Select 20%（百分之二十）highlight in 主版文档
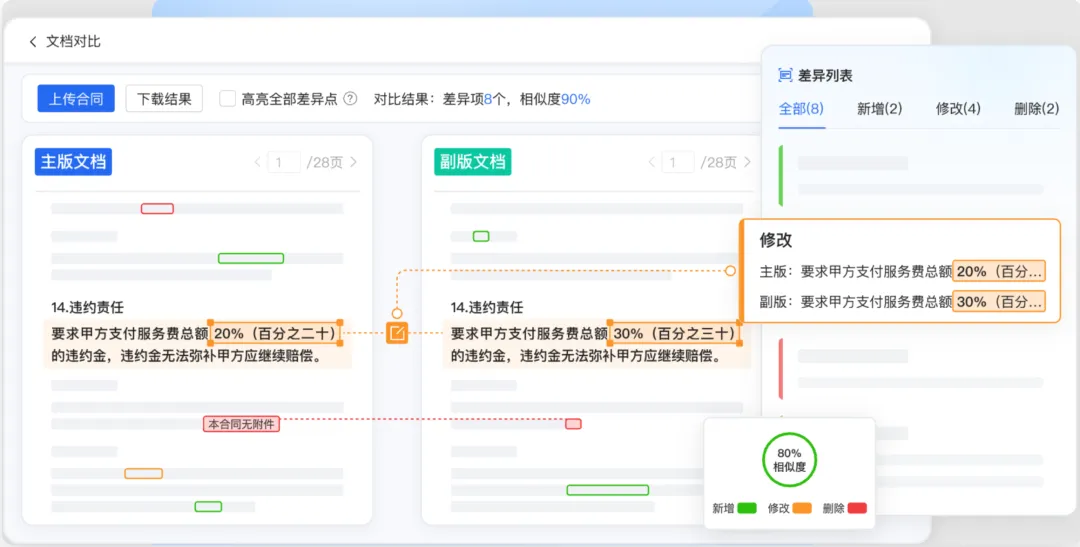Screen dimensions: 1080x547 [x=276, y=333]
